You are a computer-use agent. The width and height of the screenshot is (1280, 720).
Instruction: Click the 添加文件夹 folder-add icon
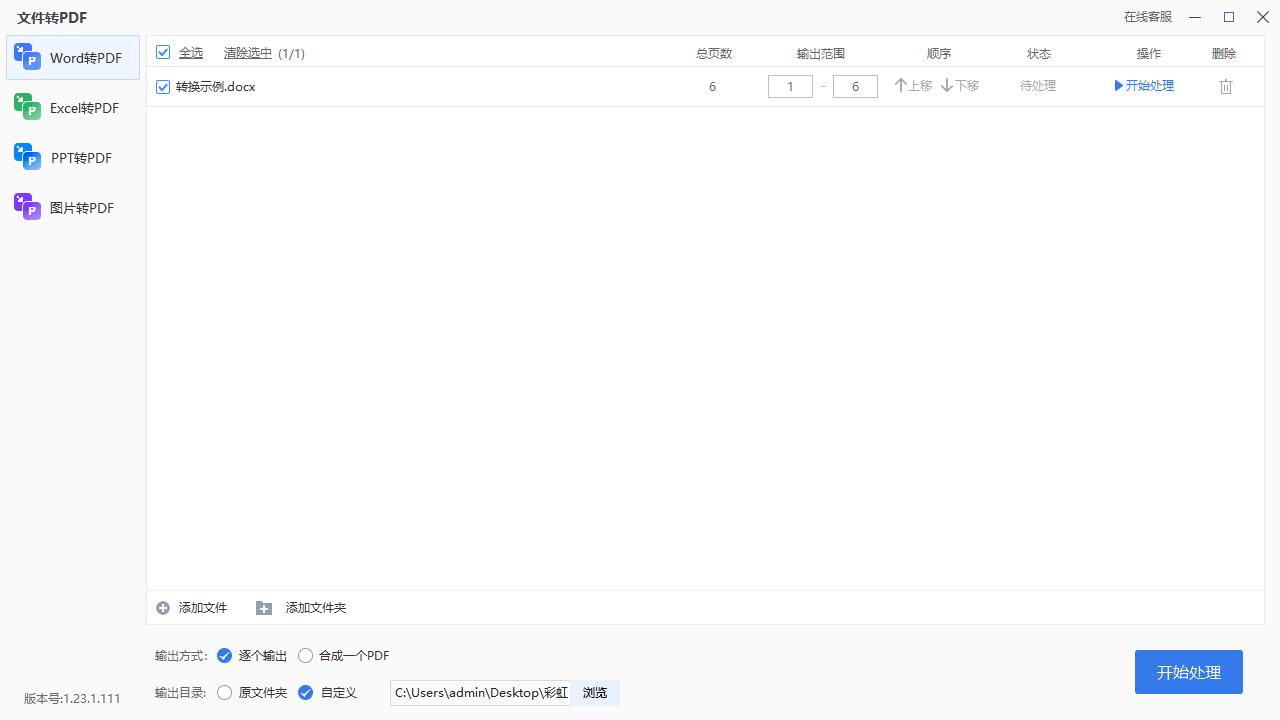(x=264, y=607)
